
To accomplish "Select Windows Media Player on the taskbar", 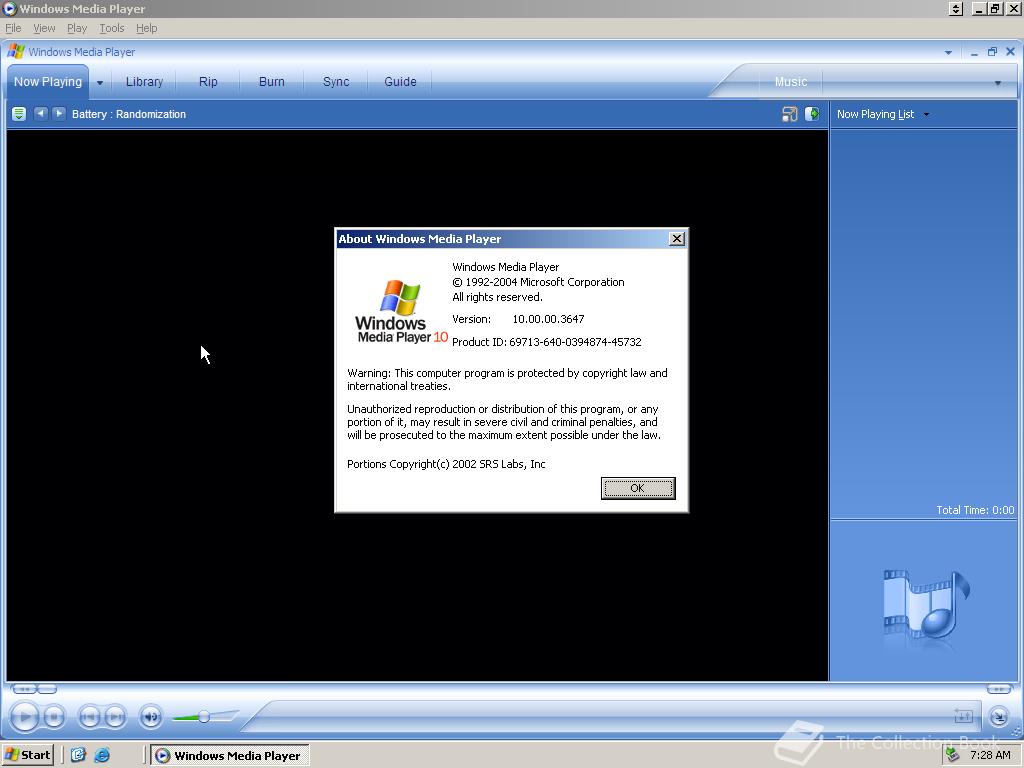I will coord(228,755).
